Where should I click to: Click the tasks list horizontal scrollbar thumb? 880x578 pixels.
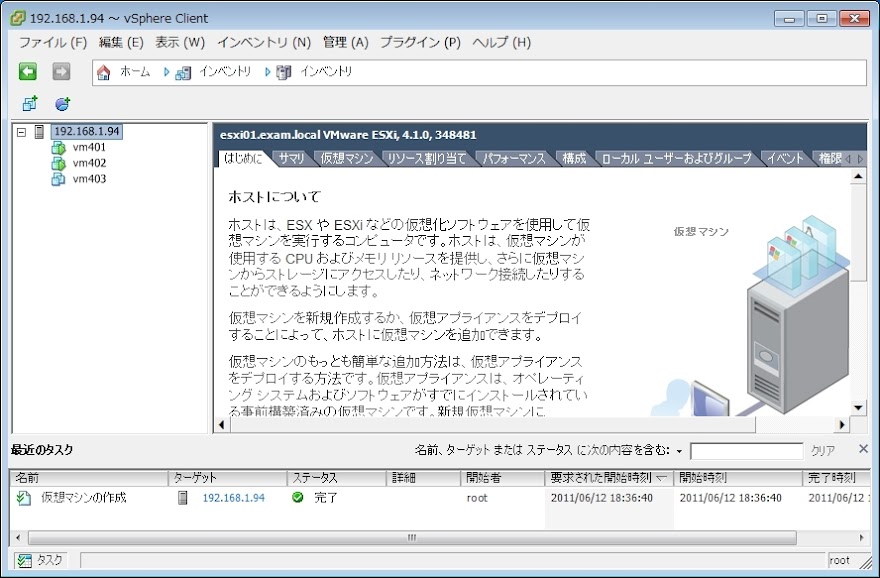tap(412, 538)
